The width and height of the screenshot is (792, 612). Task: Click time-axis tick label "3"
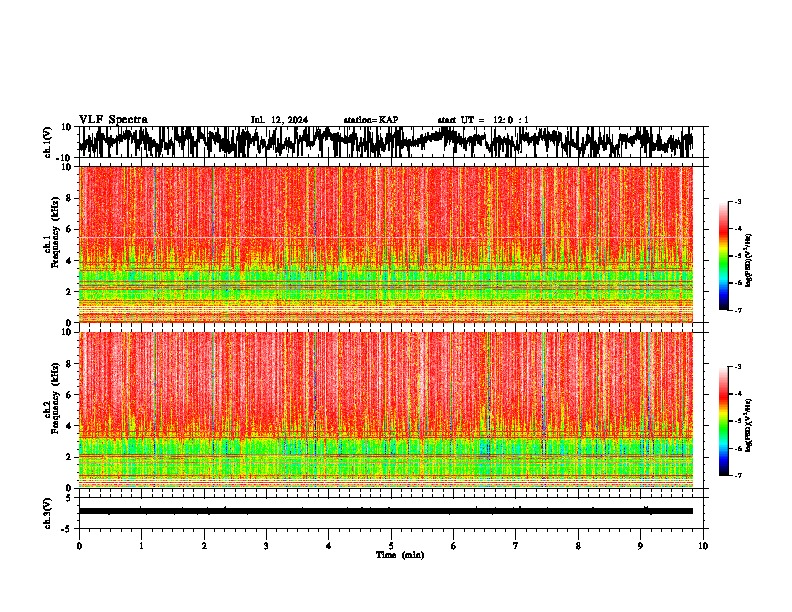point(266,546)
